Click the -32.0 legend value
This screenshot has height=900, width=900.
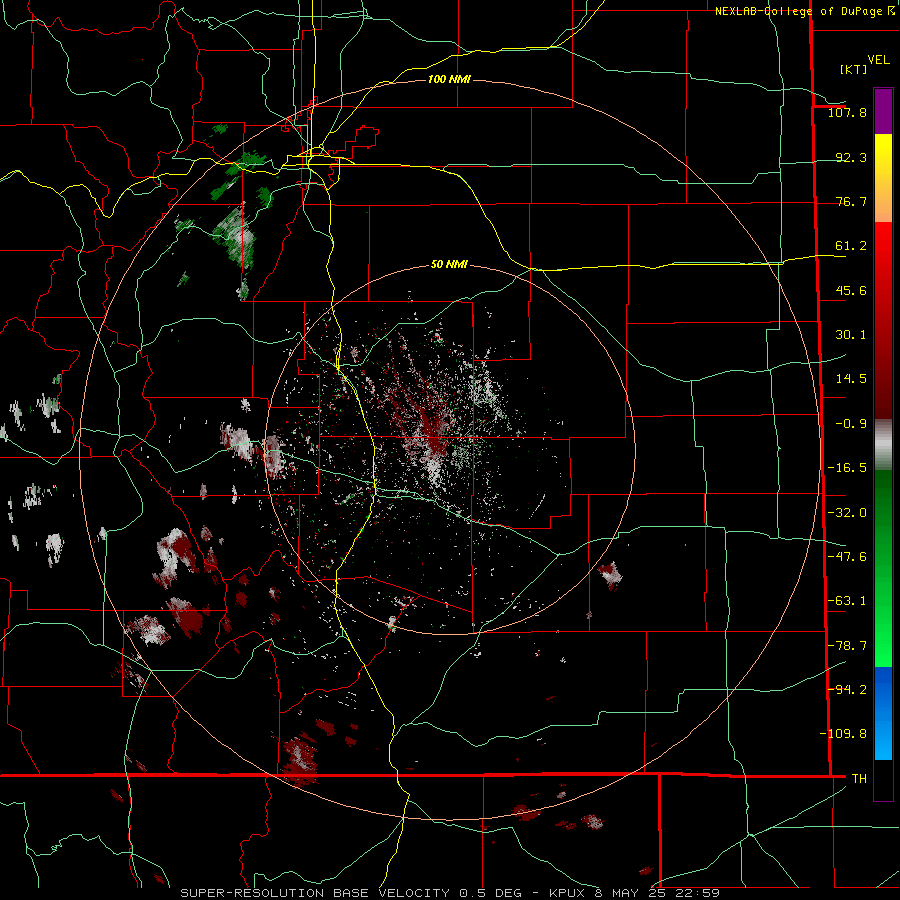coord(847,513)
